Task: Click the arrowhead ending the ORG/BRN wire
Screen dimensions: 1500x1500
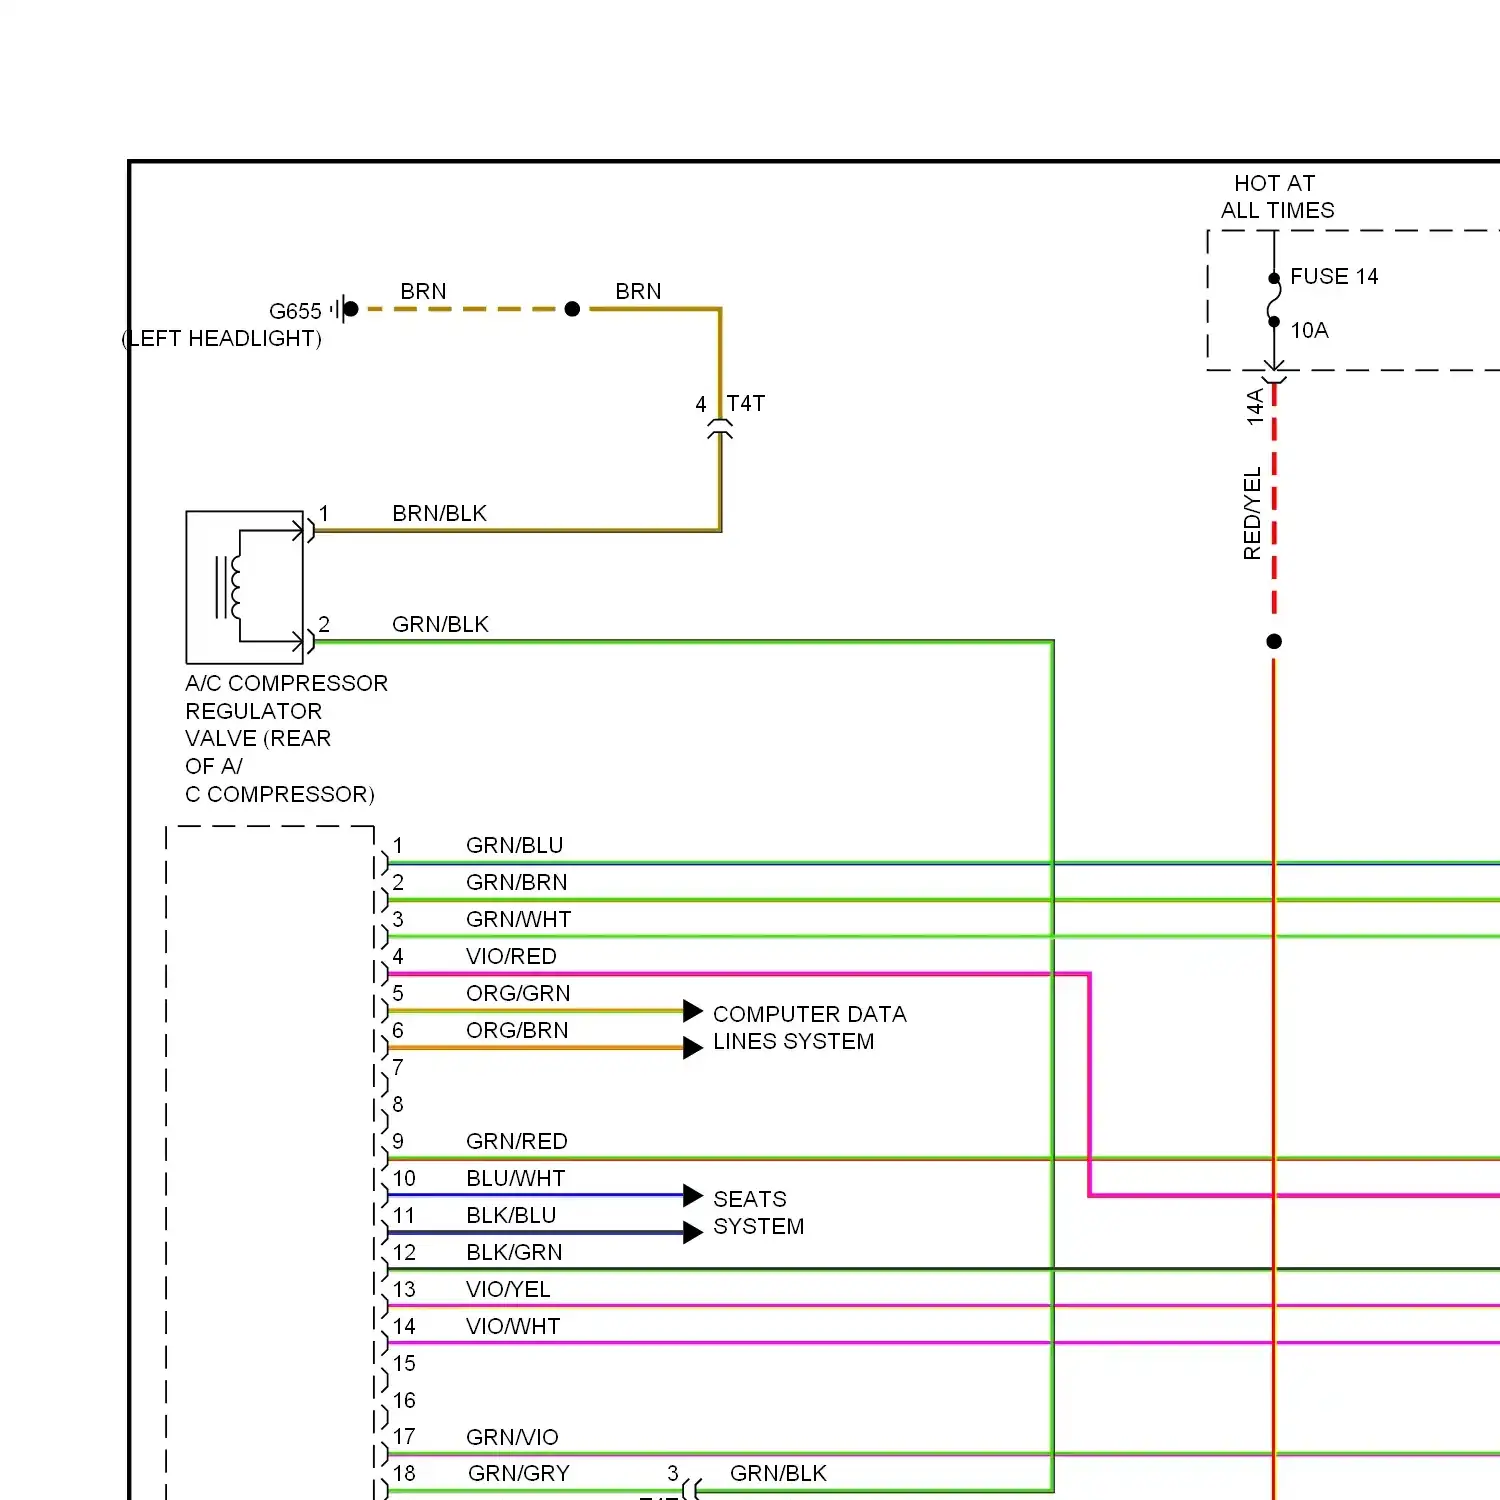Action: (x=693, y=1048)
